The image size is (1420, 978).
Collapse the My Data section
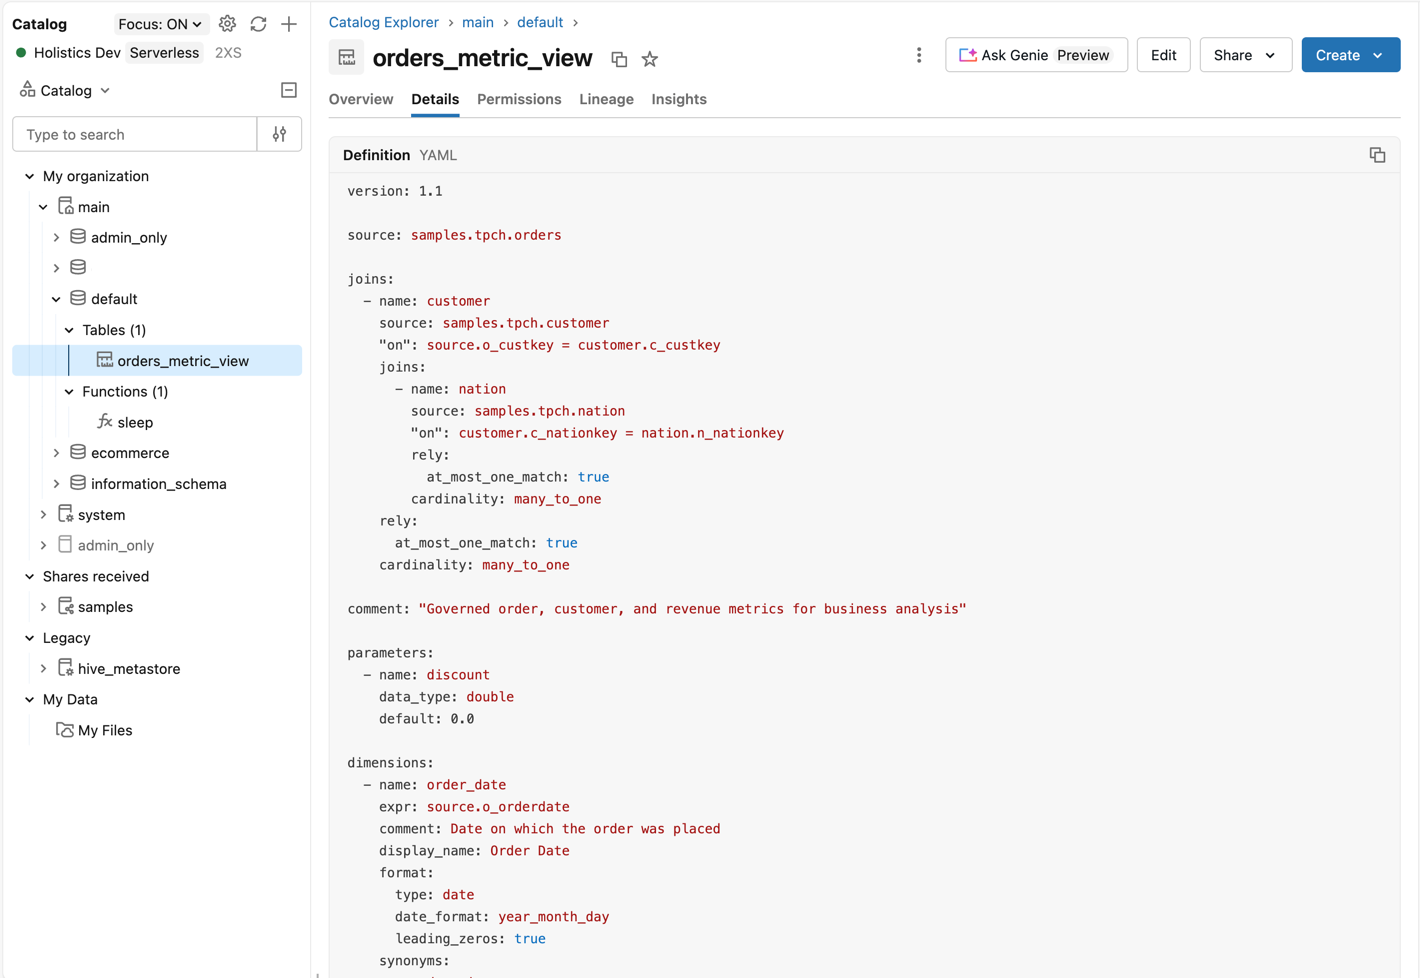(30, 700)
